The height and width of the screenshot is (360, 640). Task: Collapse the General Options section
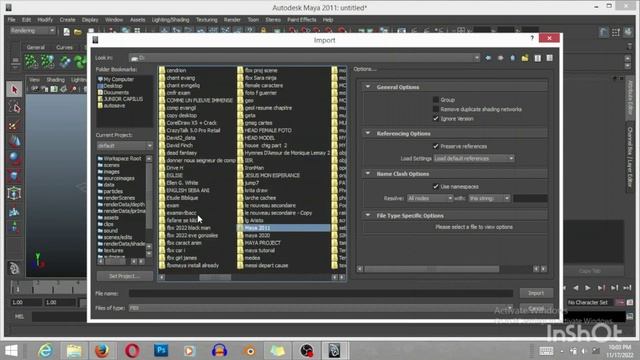[x=368, y=87]
